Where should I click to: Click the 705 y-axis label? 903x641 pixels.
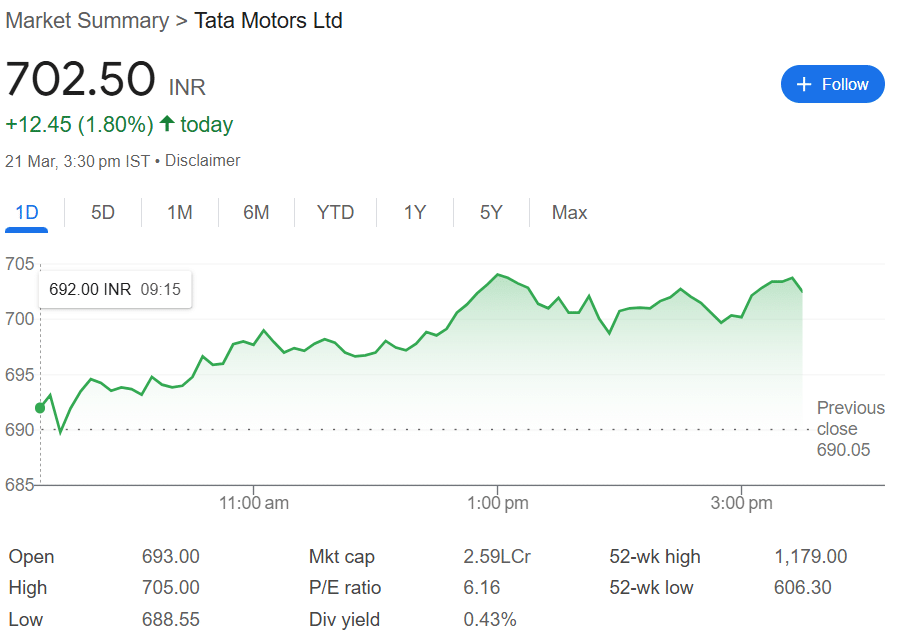click(20, 264)
